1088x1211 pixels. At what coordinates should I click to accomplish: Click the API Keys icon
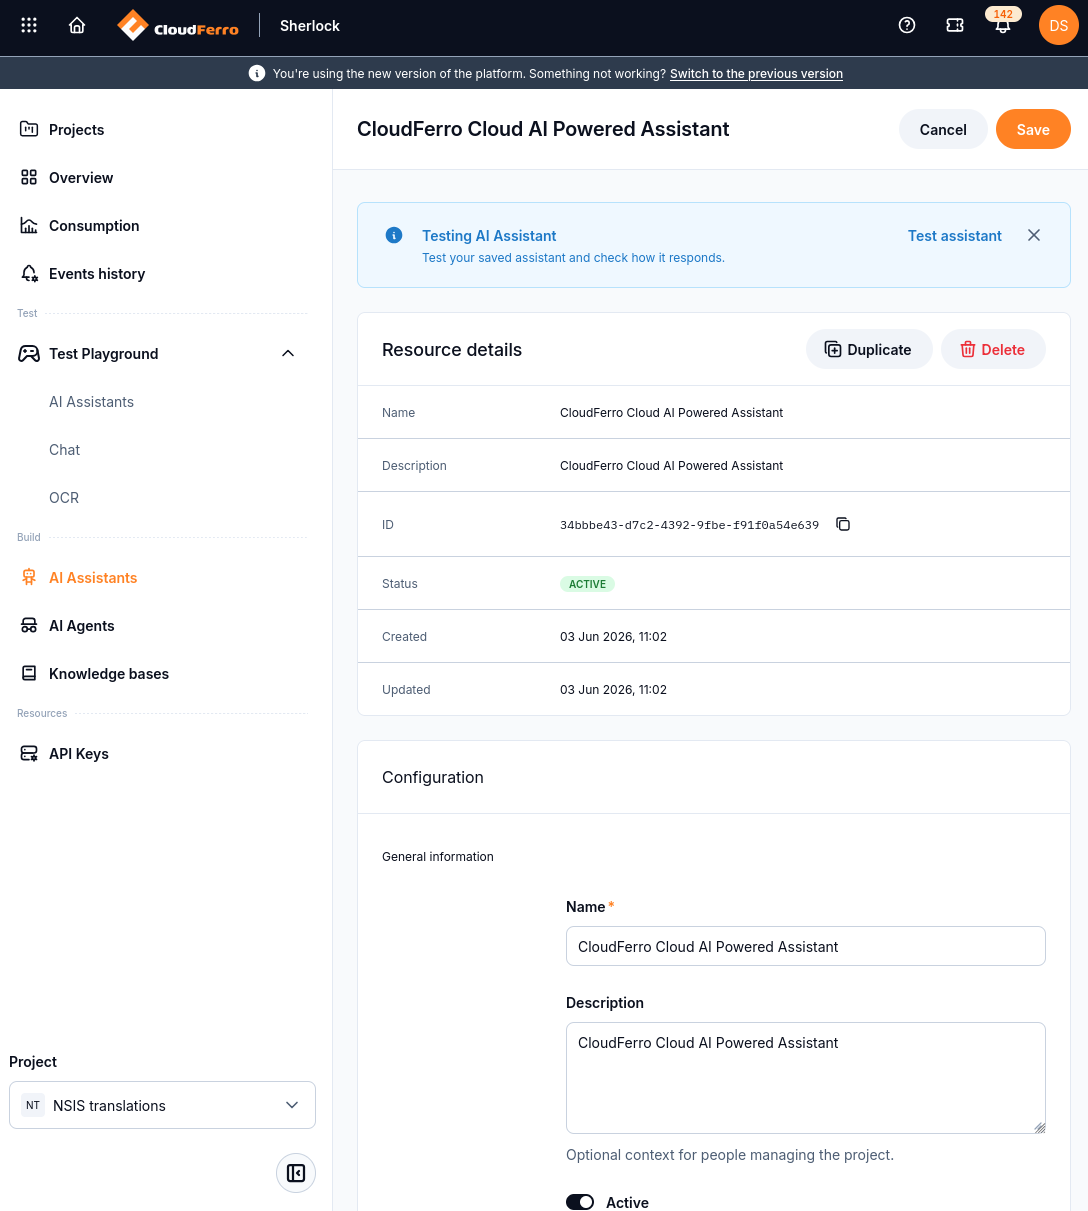pos(29,753)
